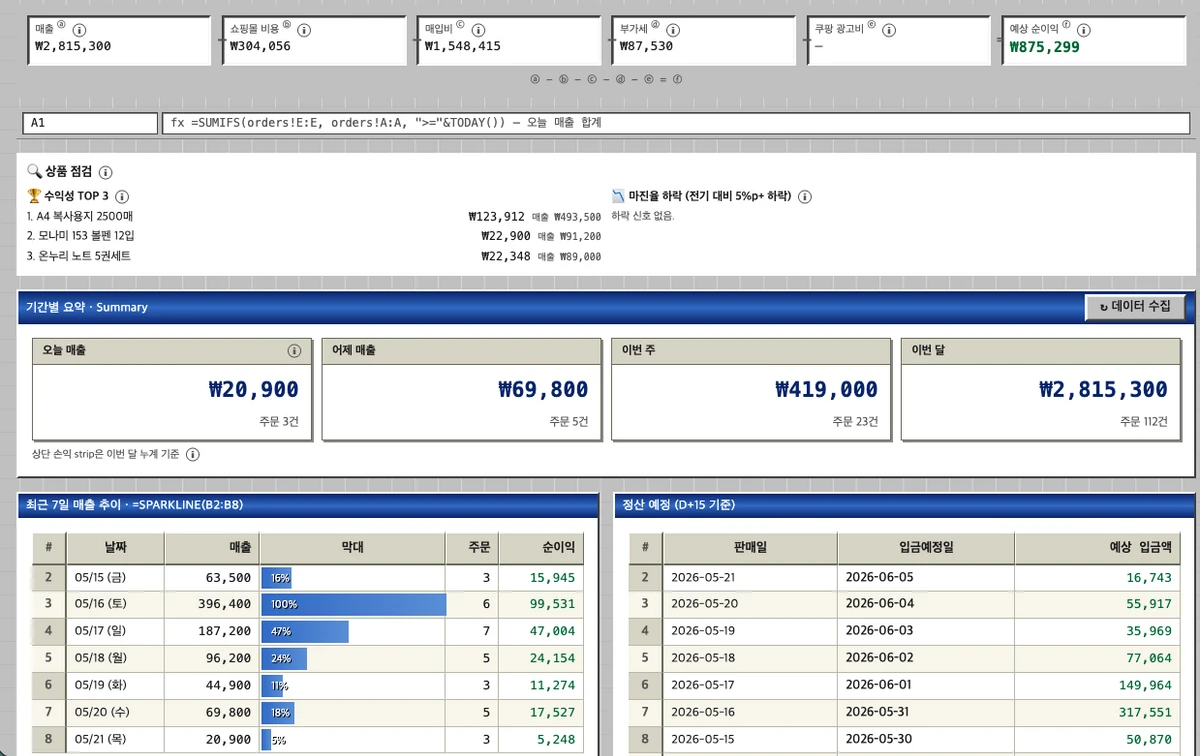Open the info icon next to 쿠팡 광고비
1200x756 pixels.
pos(890,30)
